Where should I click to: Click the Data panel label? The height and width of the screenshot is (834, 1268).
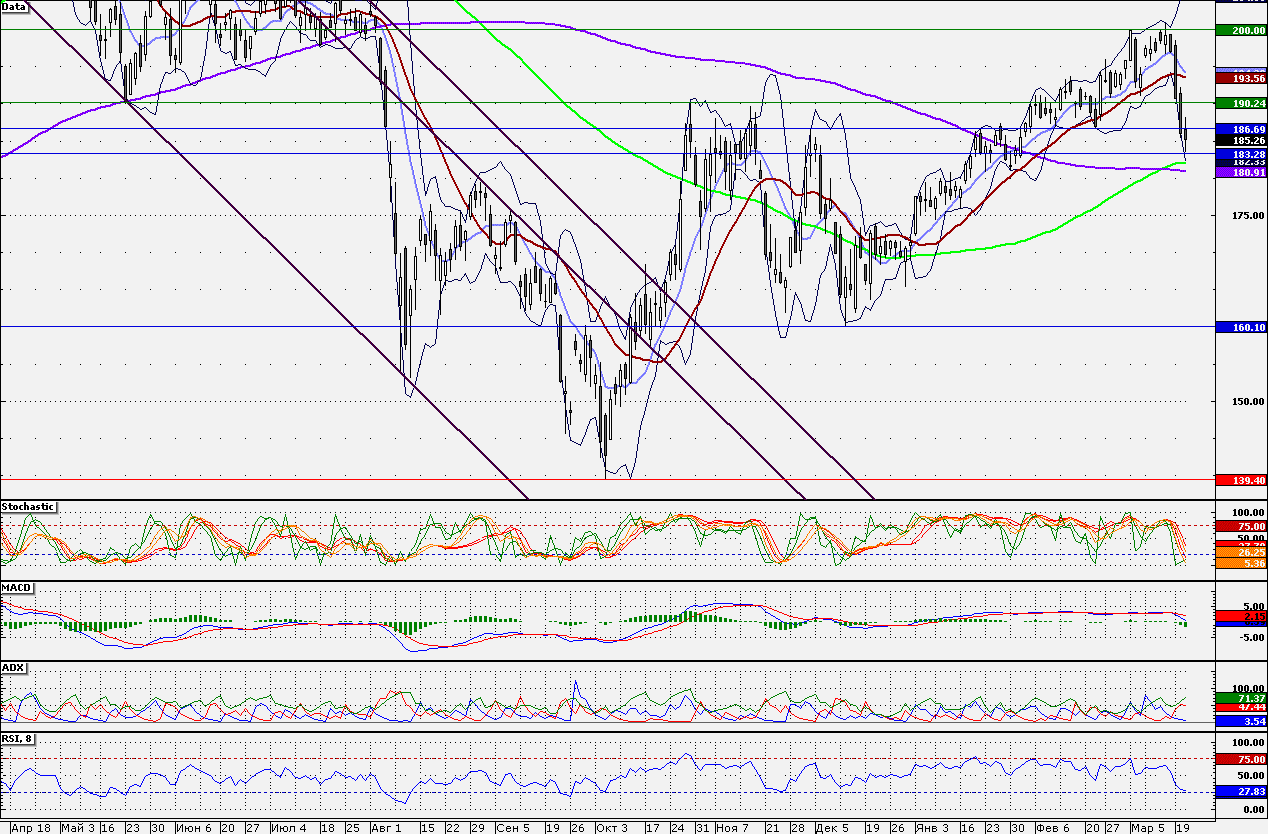pos(15,6)
